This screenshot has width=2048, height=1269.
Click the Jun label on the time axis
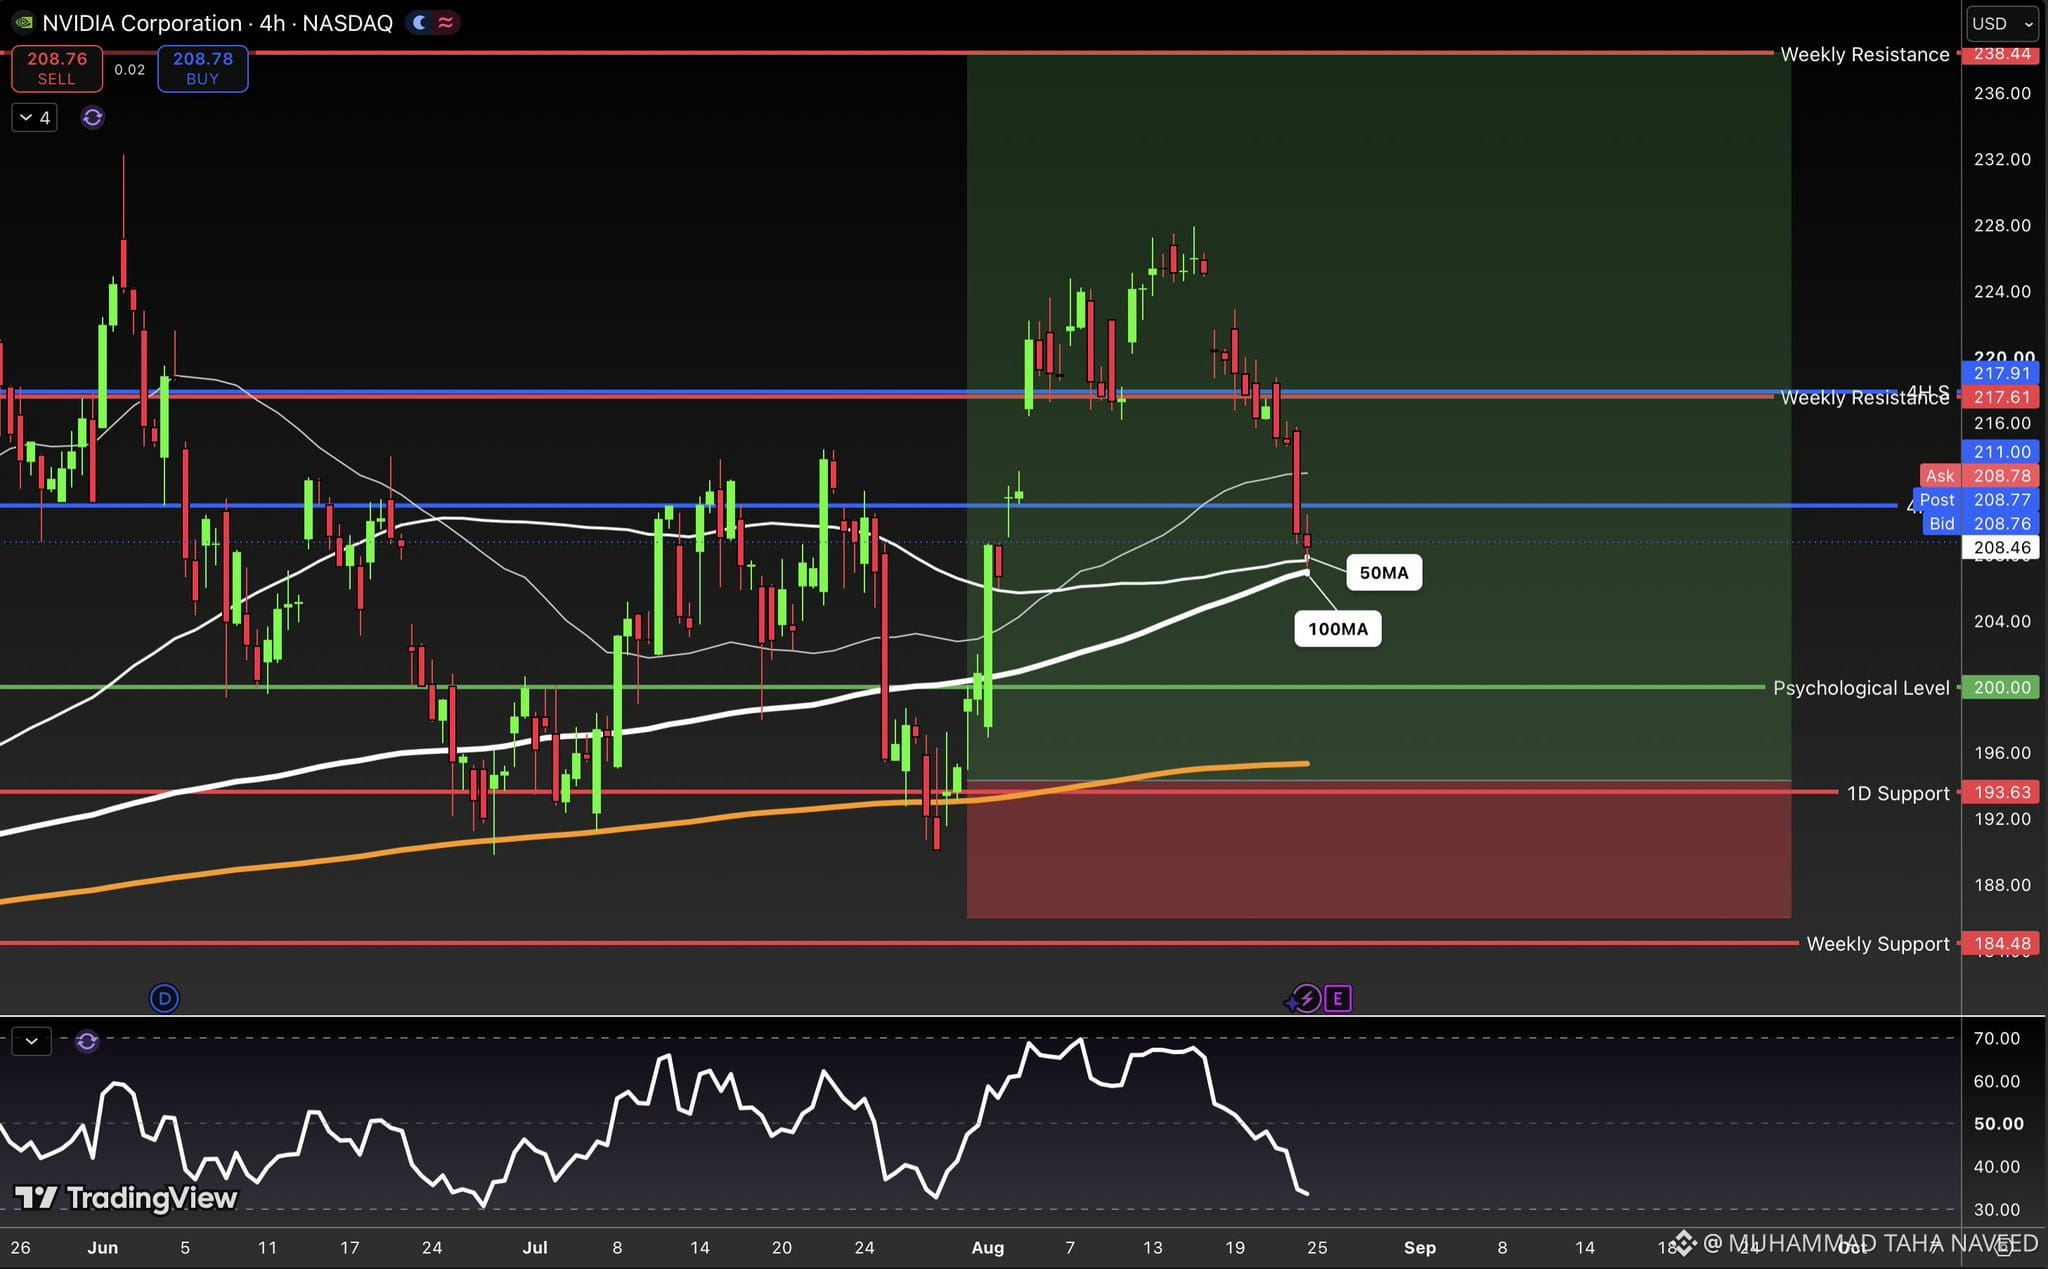(103, 1248)
